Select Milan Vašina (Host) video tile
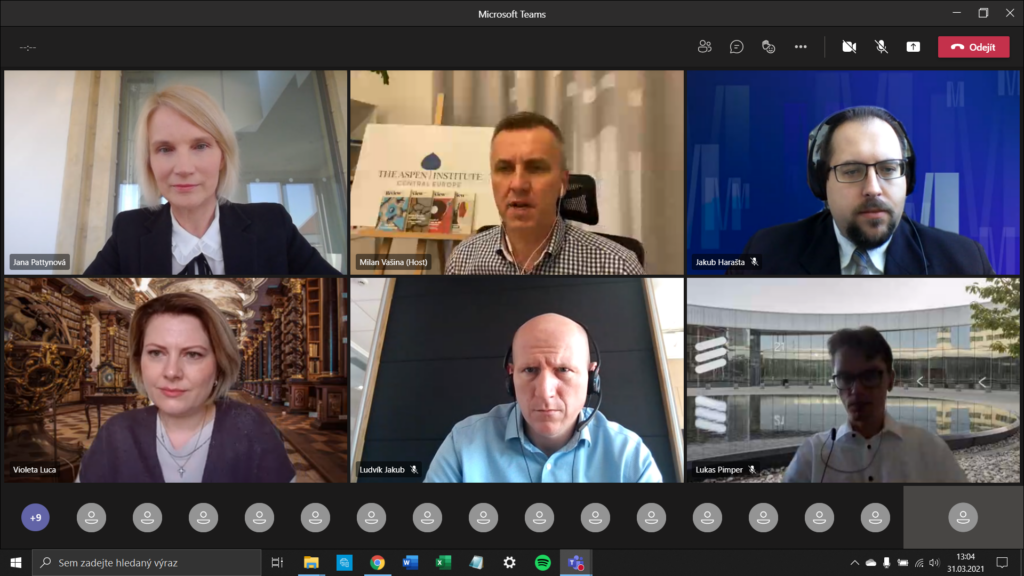Screen dimensions: 1024x576 (517, 172)
